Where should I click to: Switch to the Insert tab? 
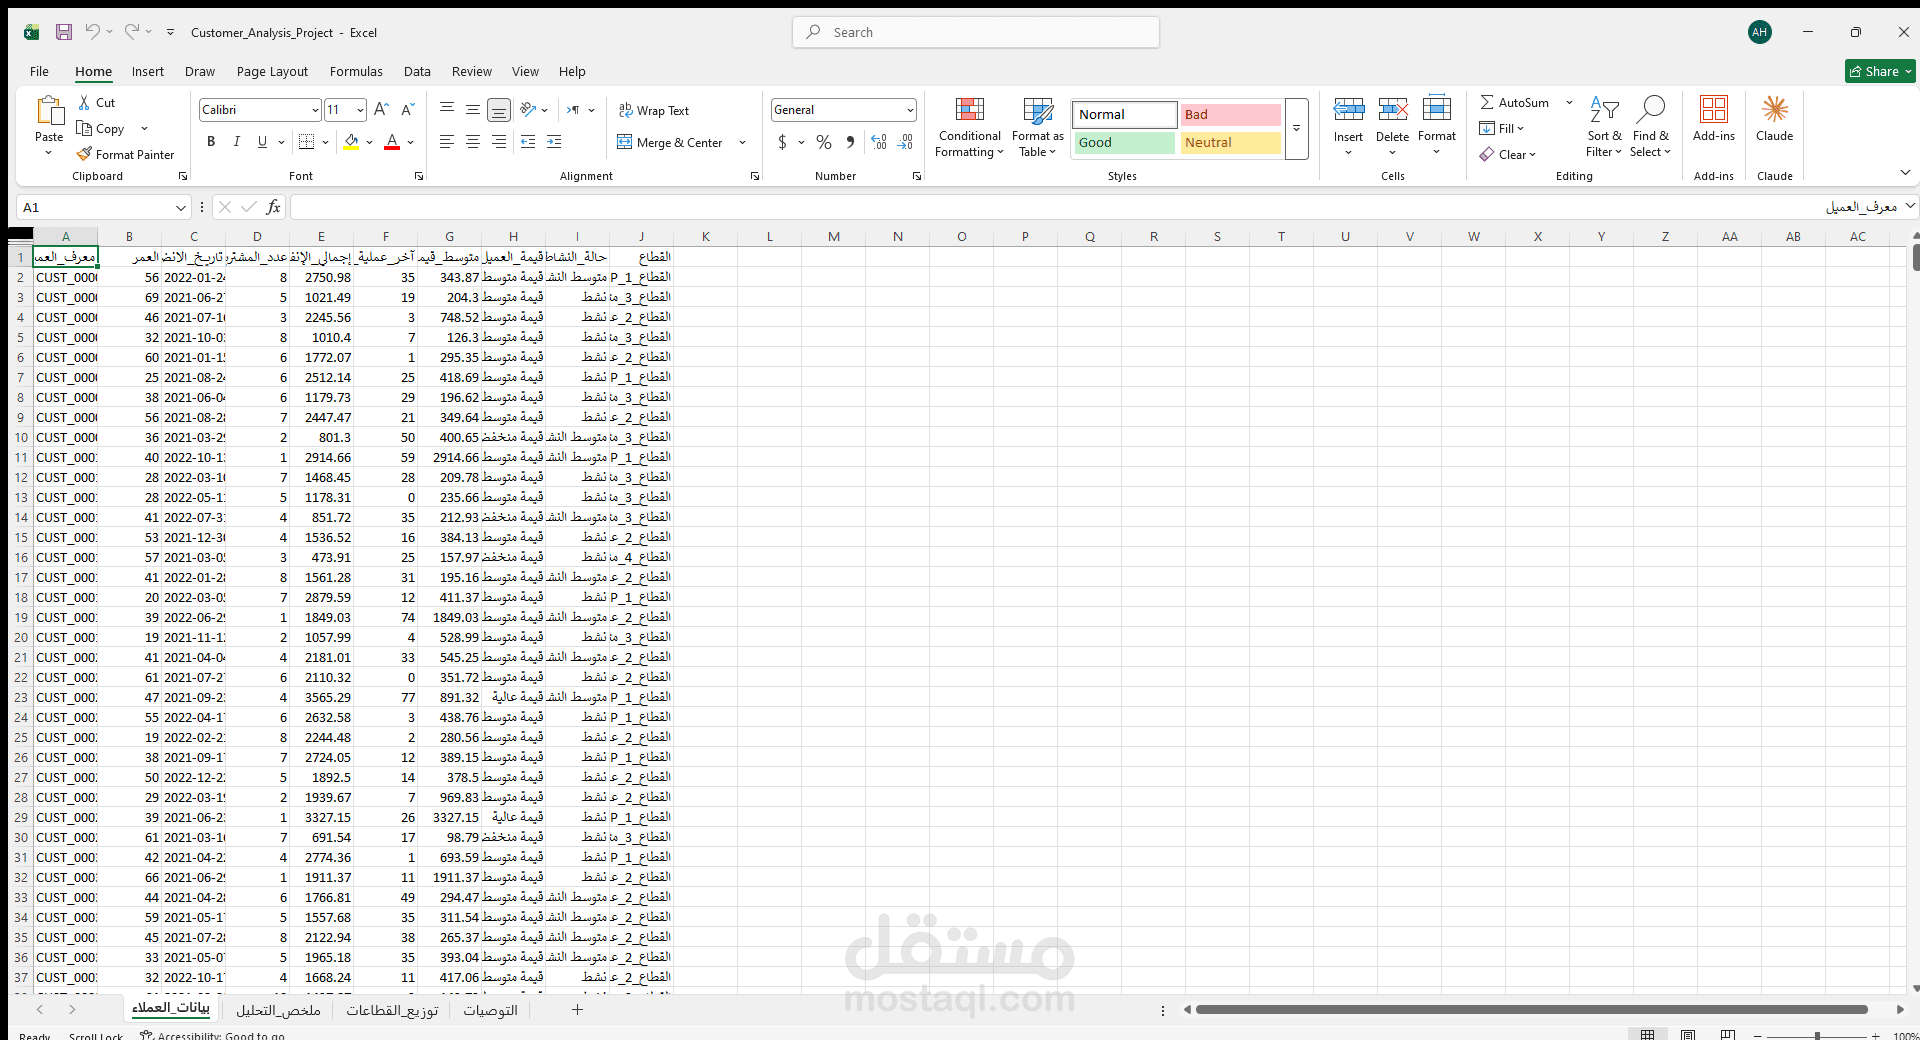(148, 72)
